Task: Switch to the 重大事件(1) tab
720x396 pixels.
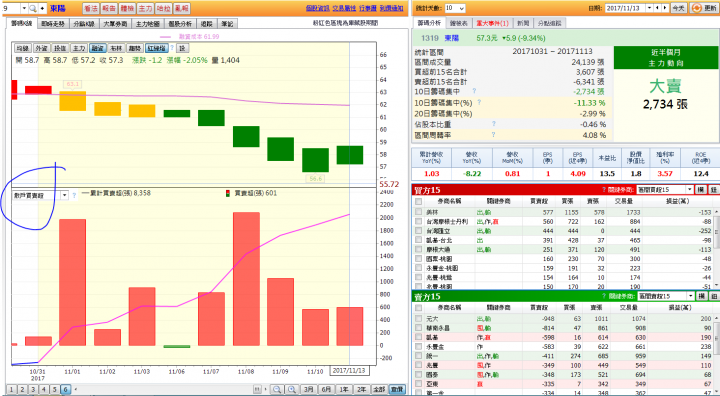Action: point(492,23)
